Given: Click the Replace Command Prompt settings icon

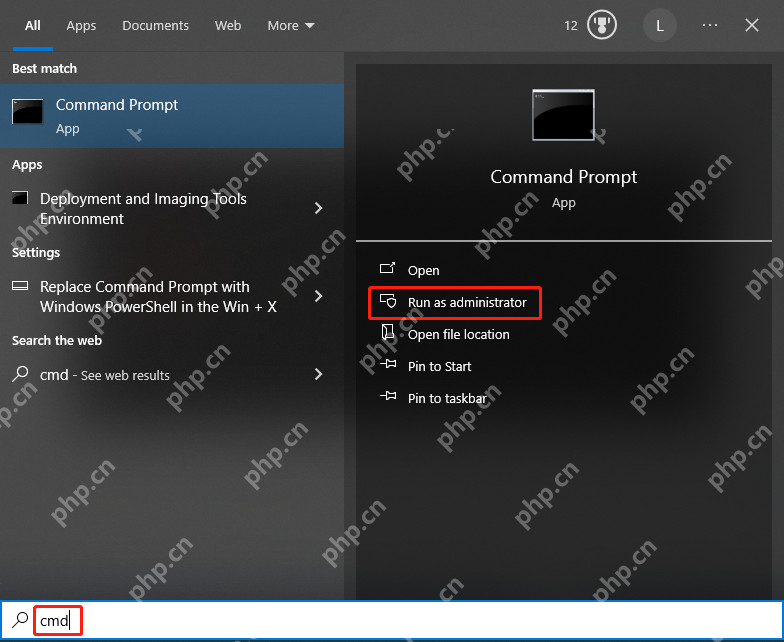Looking at the screenshot, I should point(20,286).
